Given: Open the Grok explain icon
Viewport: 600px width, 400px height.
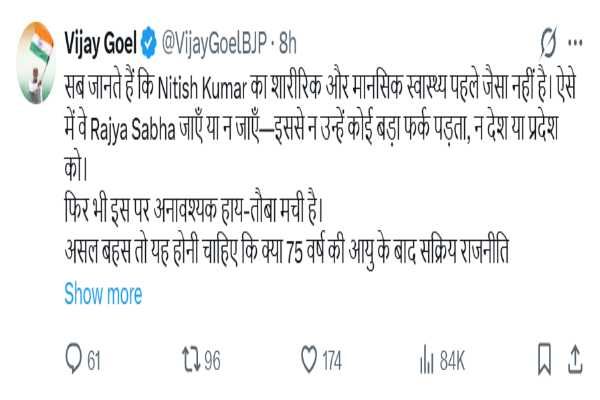Looking at the screenshot, I should [547, 43].
